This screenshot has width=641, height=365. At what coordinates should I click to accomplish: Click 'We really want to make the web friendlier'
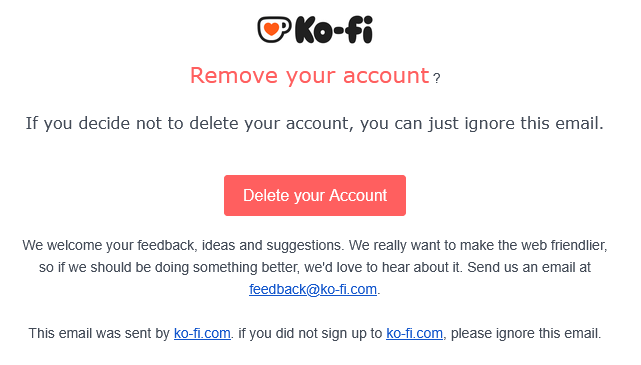click(478, 245)
